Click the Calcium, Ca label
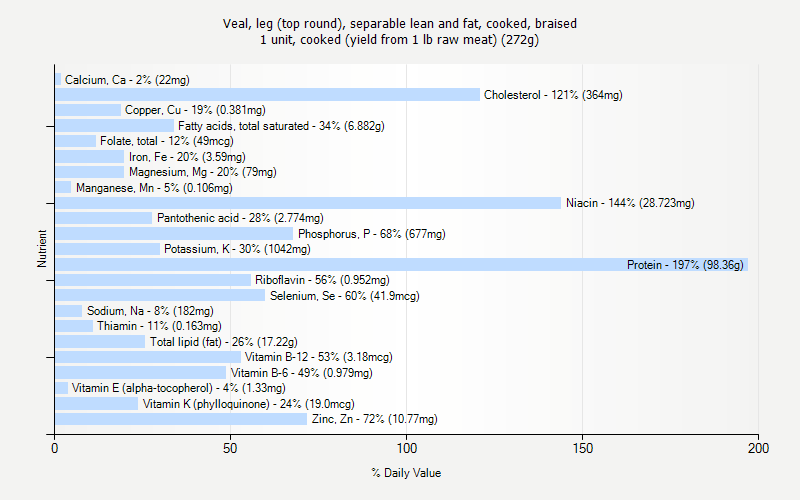The width and height of the screenshot is (800, 500). pyautogui.click(x=127, y=80)
